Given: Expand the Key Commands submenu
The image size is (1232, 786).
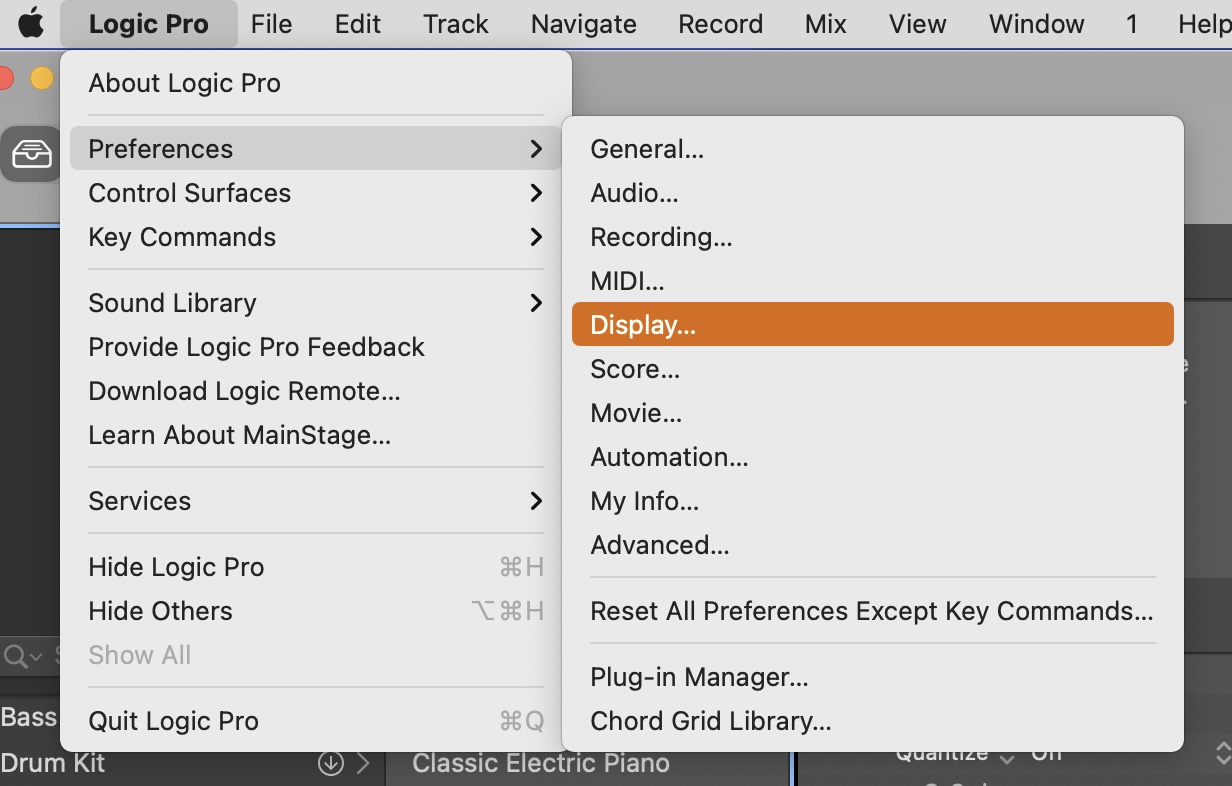Looking at the screenshot, I should click(316, 237).
